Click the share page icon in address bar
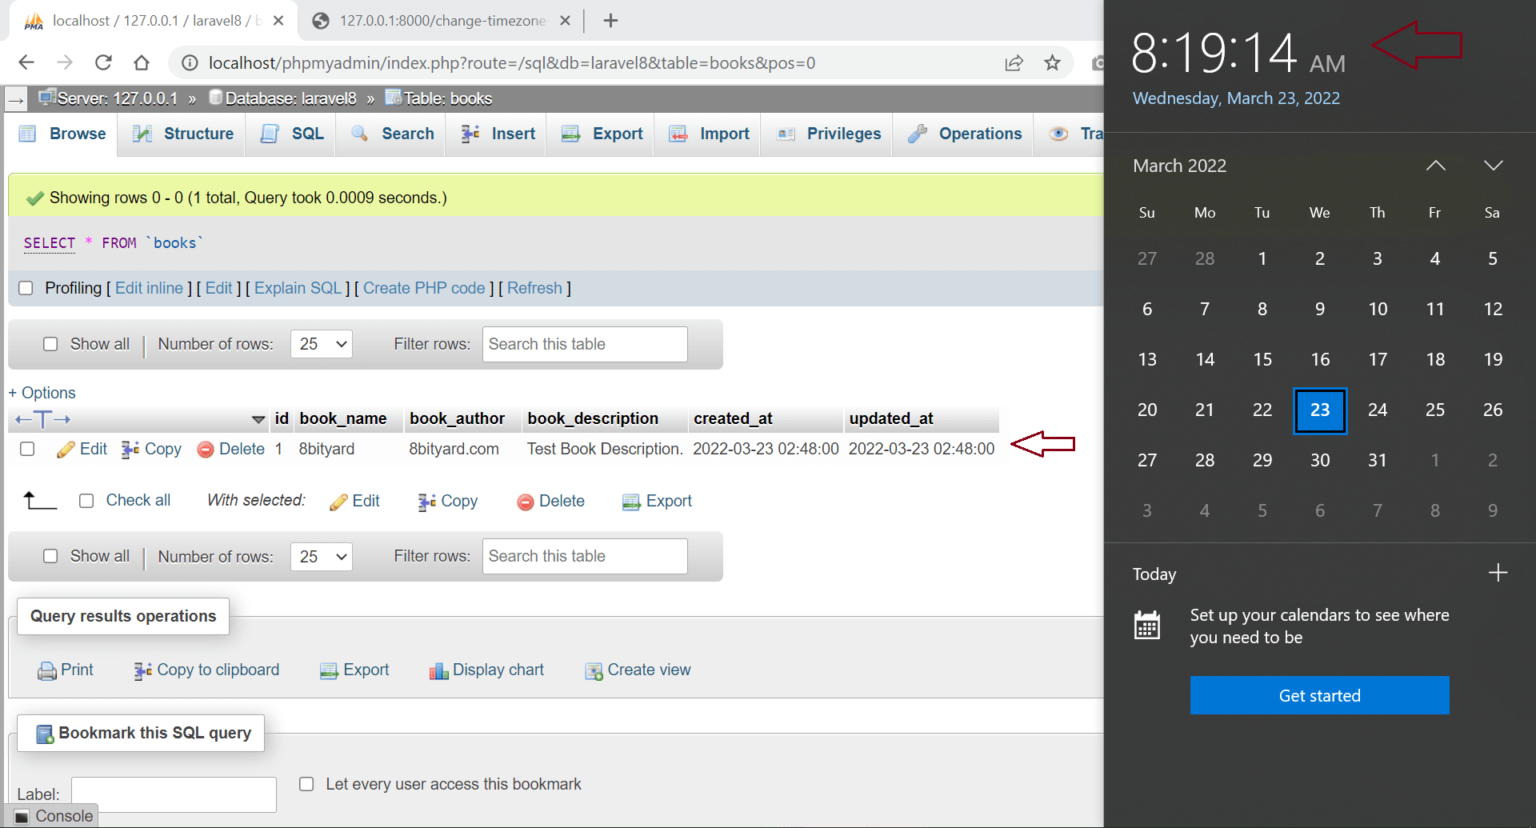Viewport: 1536px width, 828px height. click(1013, 63)
